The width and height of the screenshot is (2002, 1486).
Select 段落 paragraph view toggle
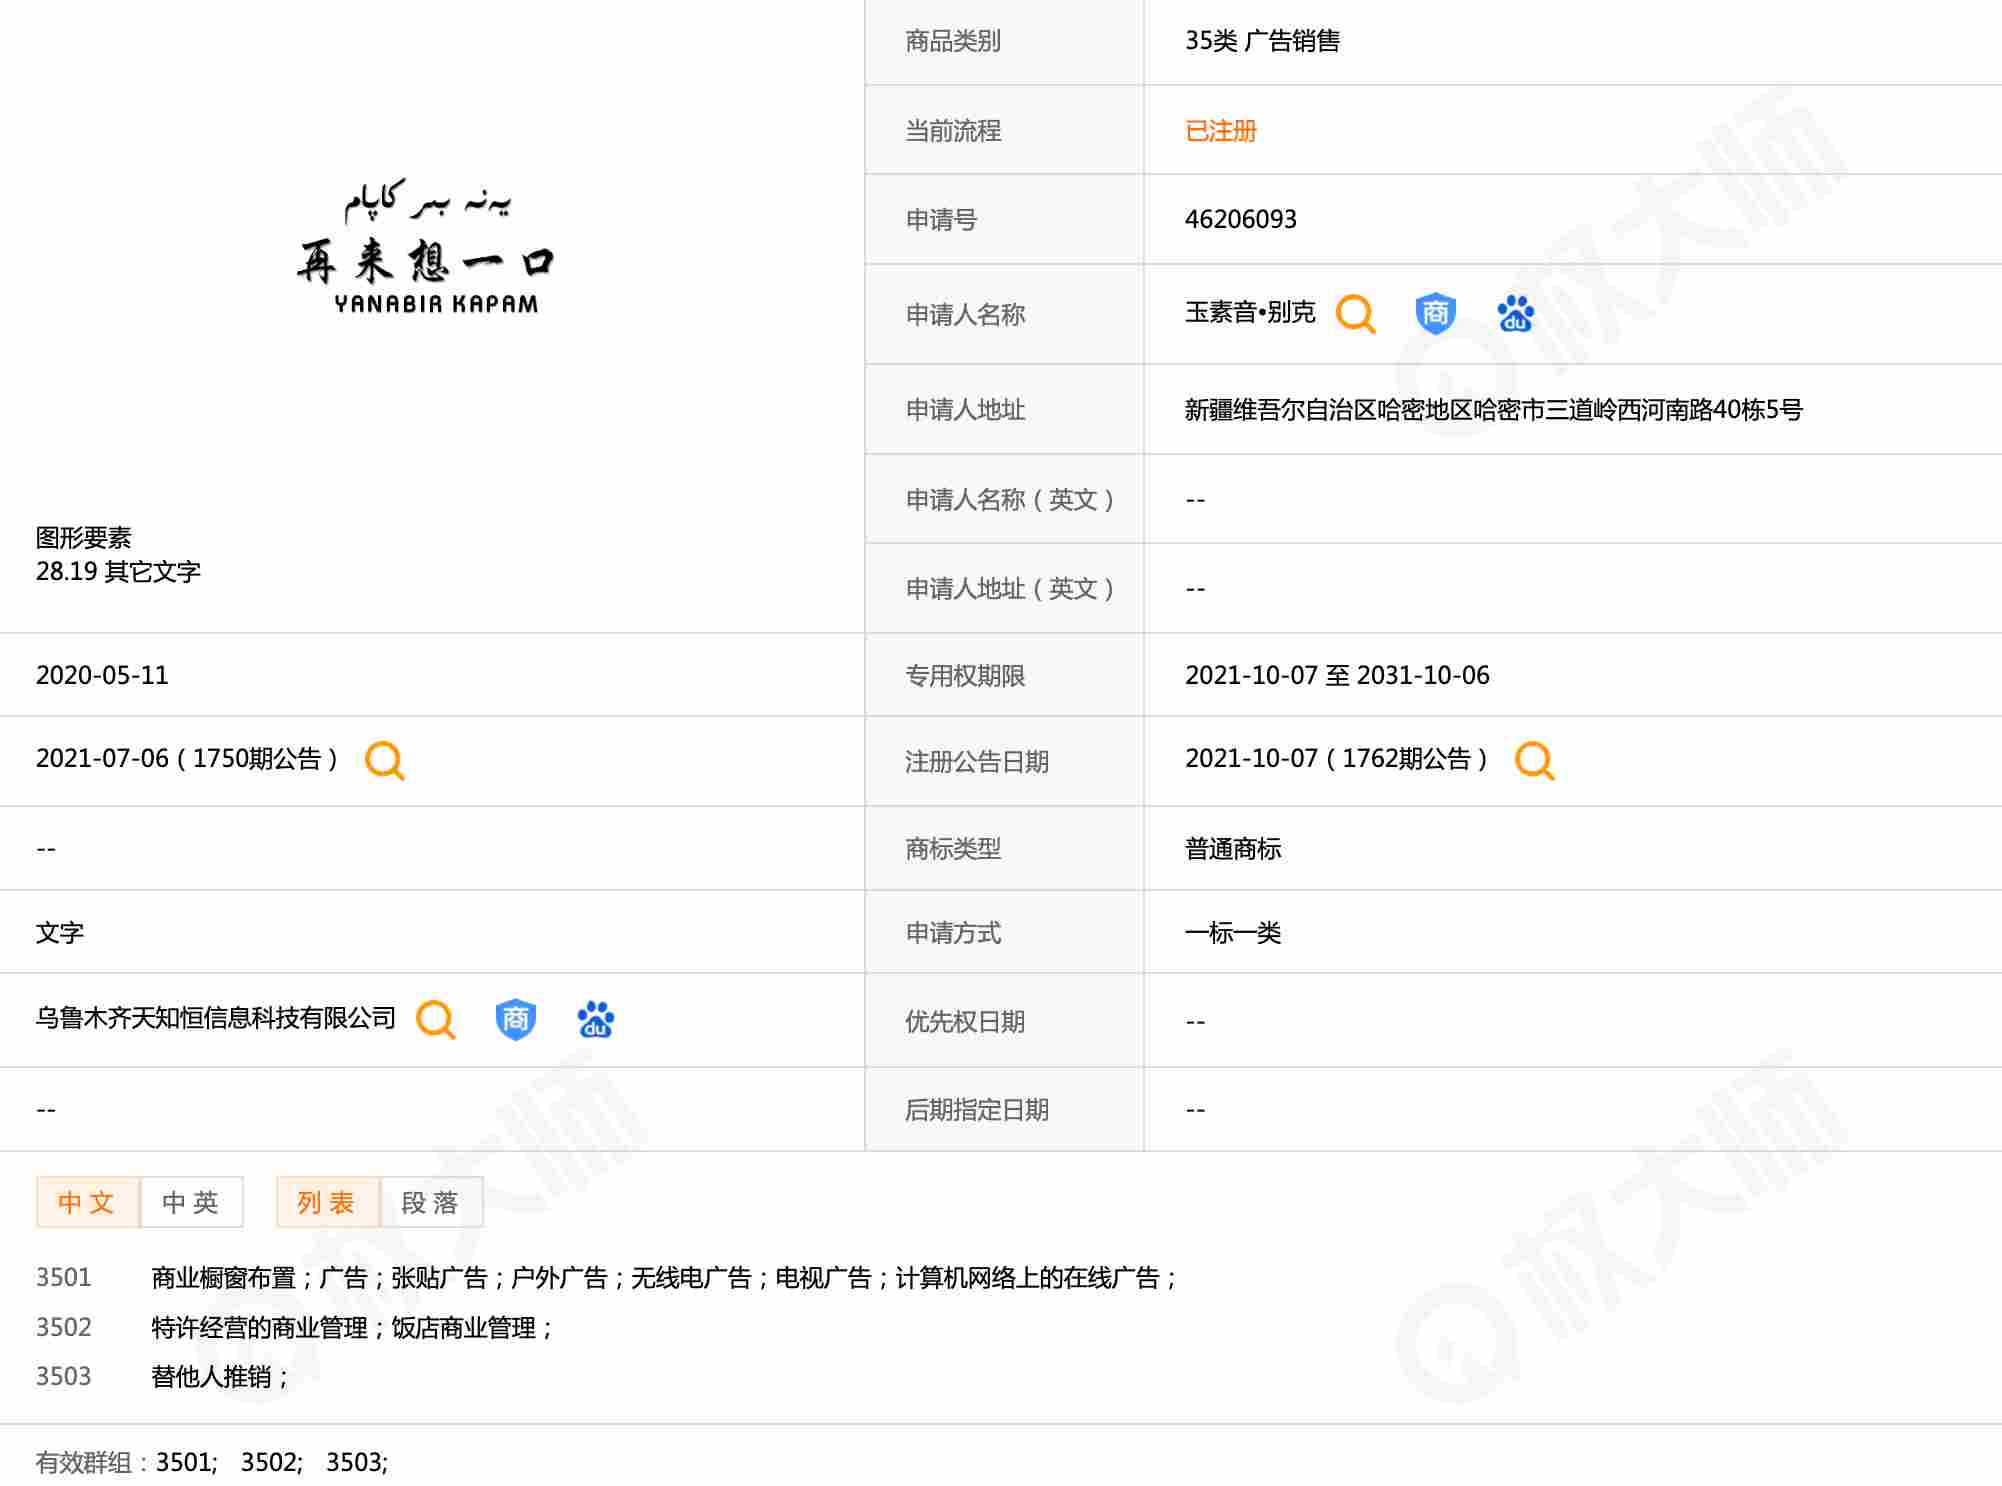tap(431, 1202)
